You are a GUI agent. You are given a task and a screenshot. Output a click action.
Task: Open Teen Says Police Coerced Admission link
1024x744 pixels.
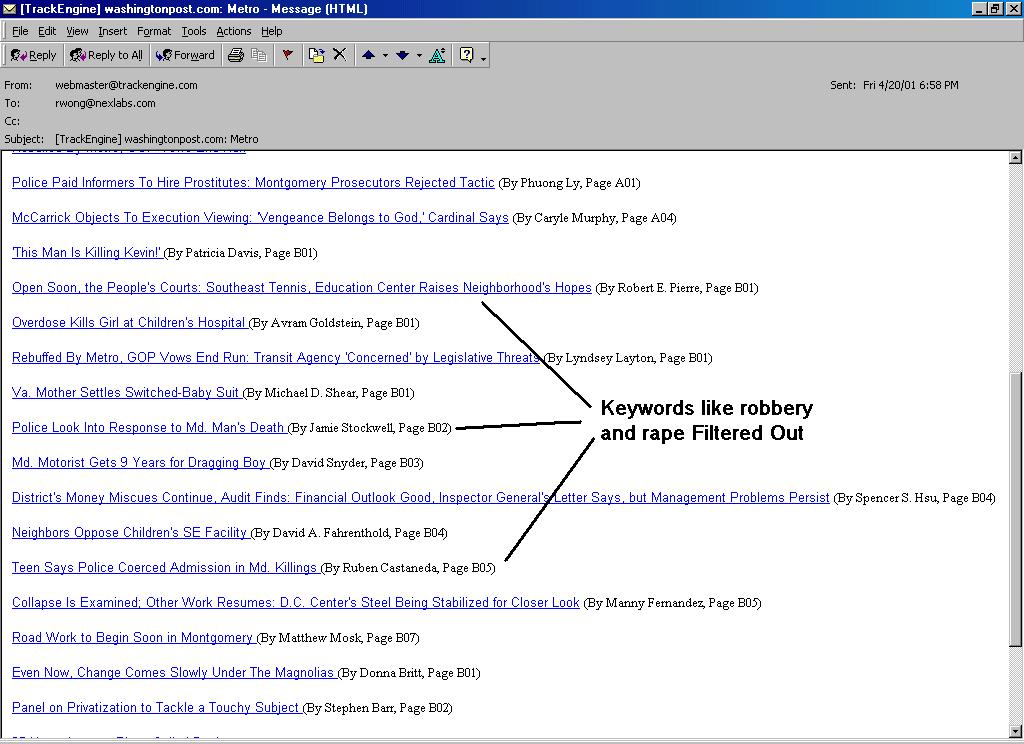pos(165,567)
